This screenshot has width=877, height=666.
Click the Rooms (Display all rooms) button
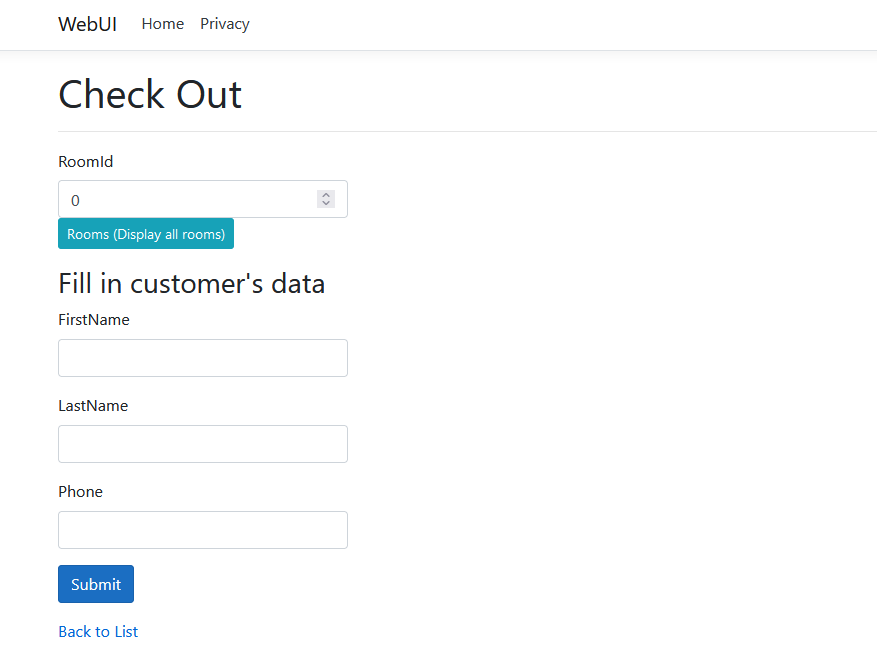pos(145,233)
